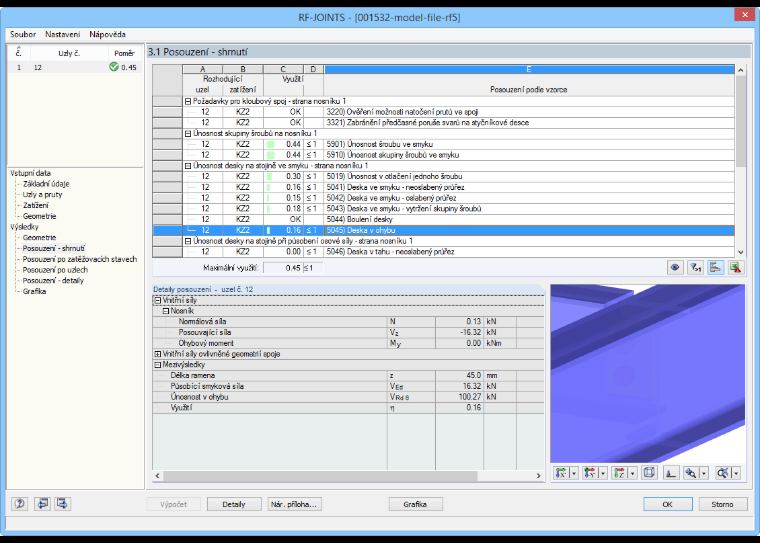Open dropdown arrow next to Z view icon
This screenshot has width=760, height=543.
[x=632, y=473]
